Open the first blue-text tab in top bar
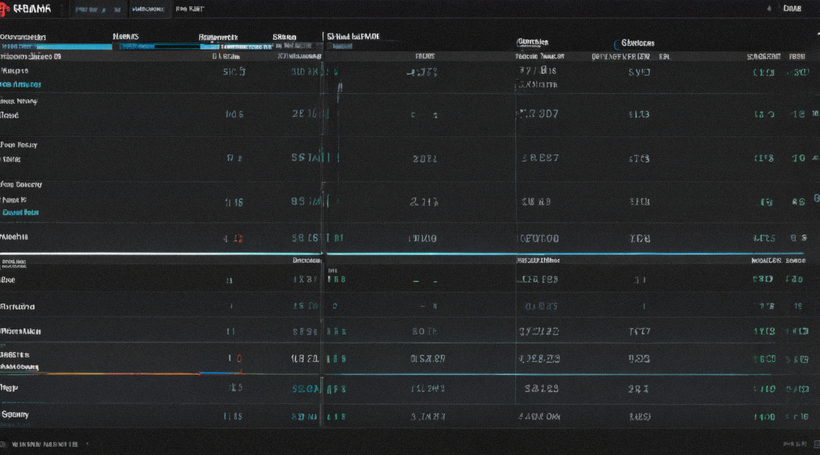 click(x=97, y=9)
